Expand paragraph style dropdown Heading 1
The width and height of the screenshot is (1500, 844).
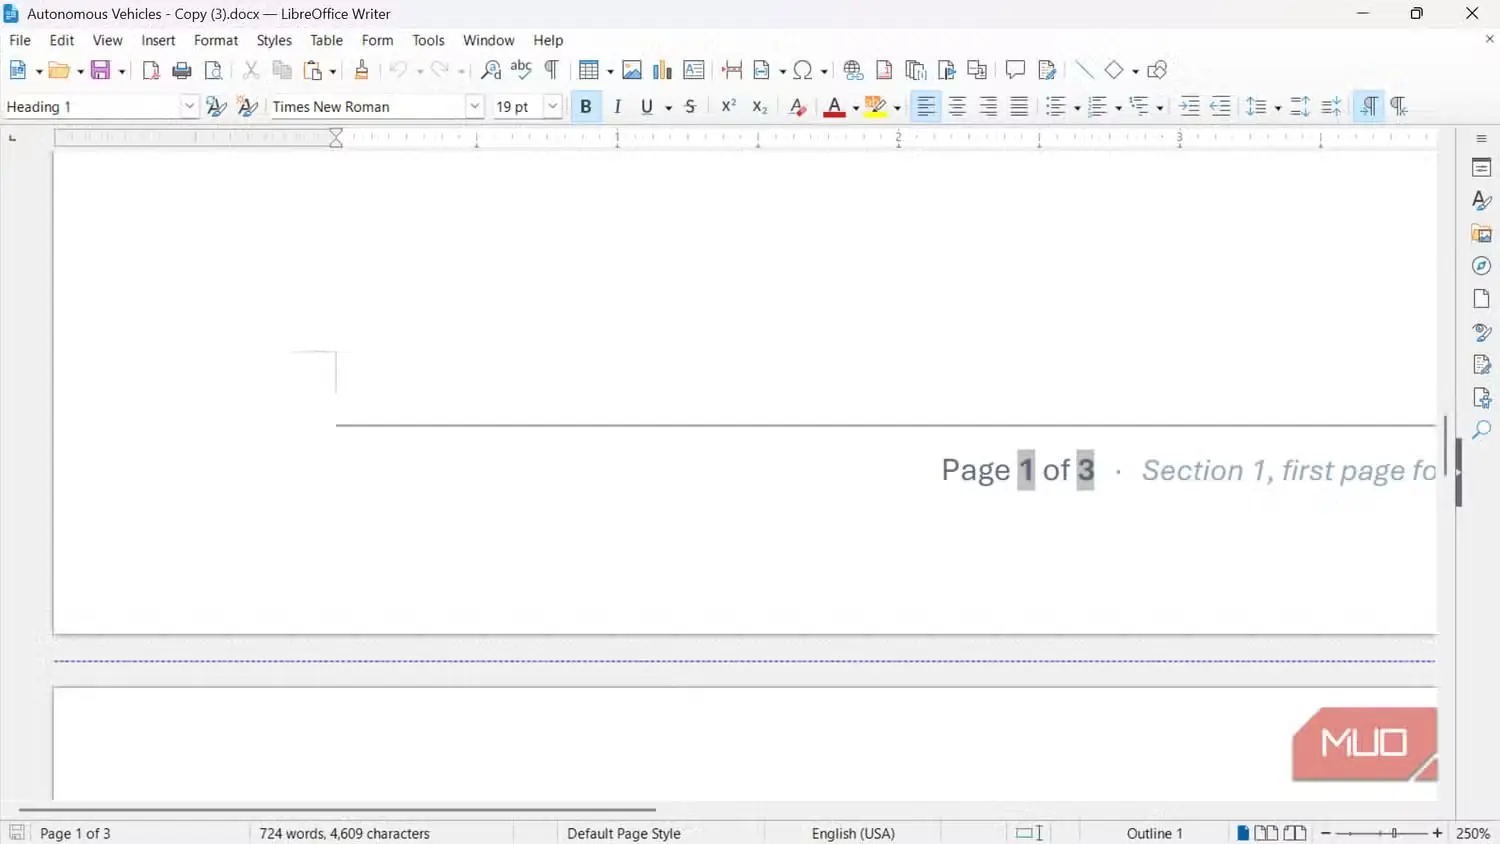pyautogui.click(x=189, y=107)
